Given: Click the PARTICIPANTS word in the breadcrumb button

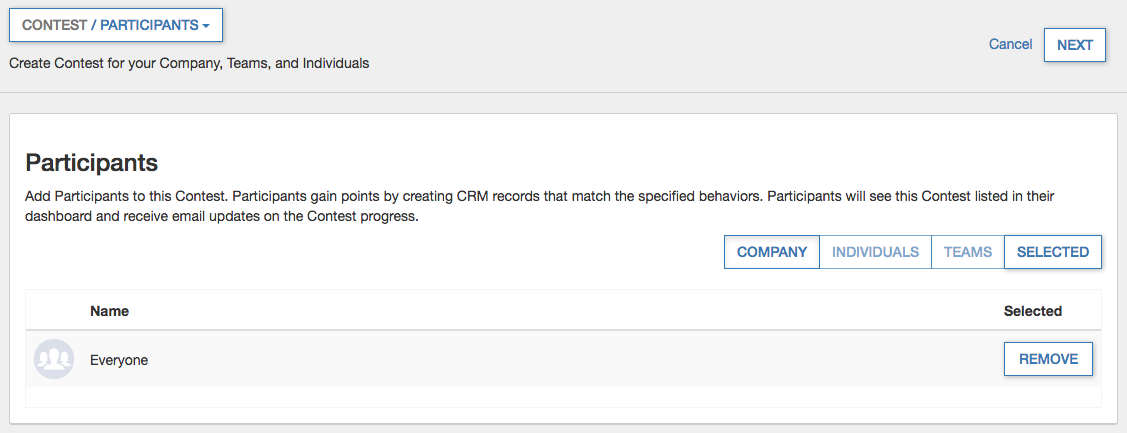Looking at the screenshot, I should click(x=149, y=26).
